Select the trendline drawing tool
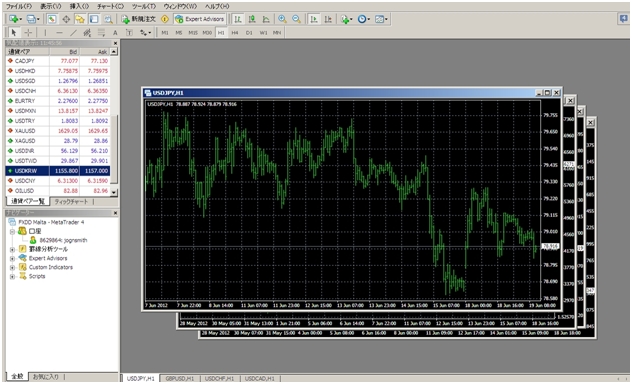 (73, 33)
